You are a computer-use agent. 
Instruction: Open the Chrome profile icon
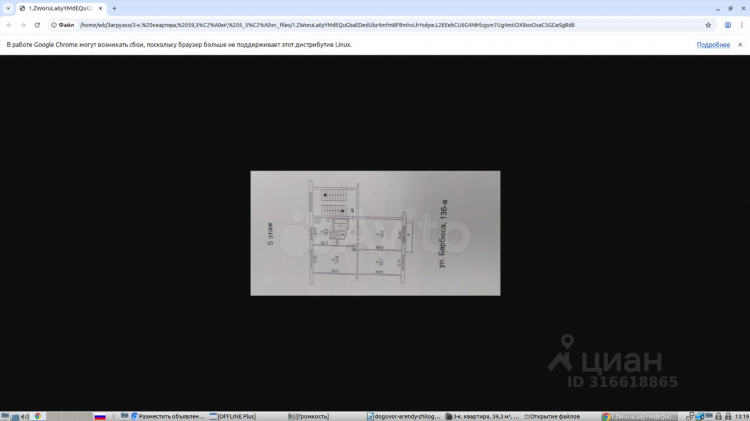[728, 25]
